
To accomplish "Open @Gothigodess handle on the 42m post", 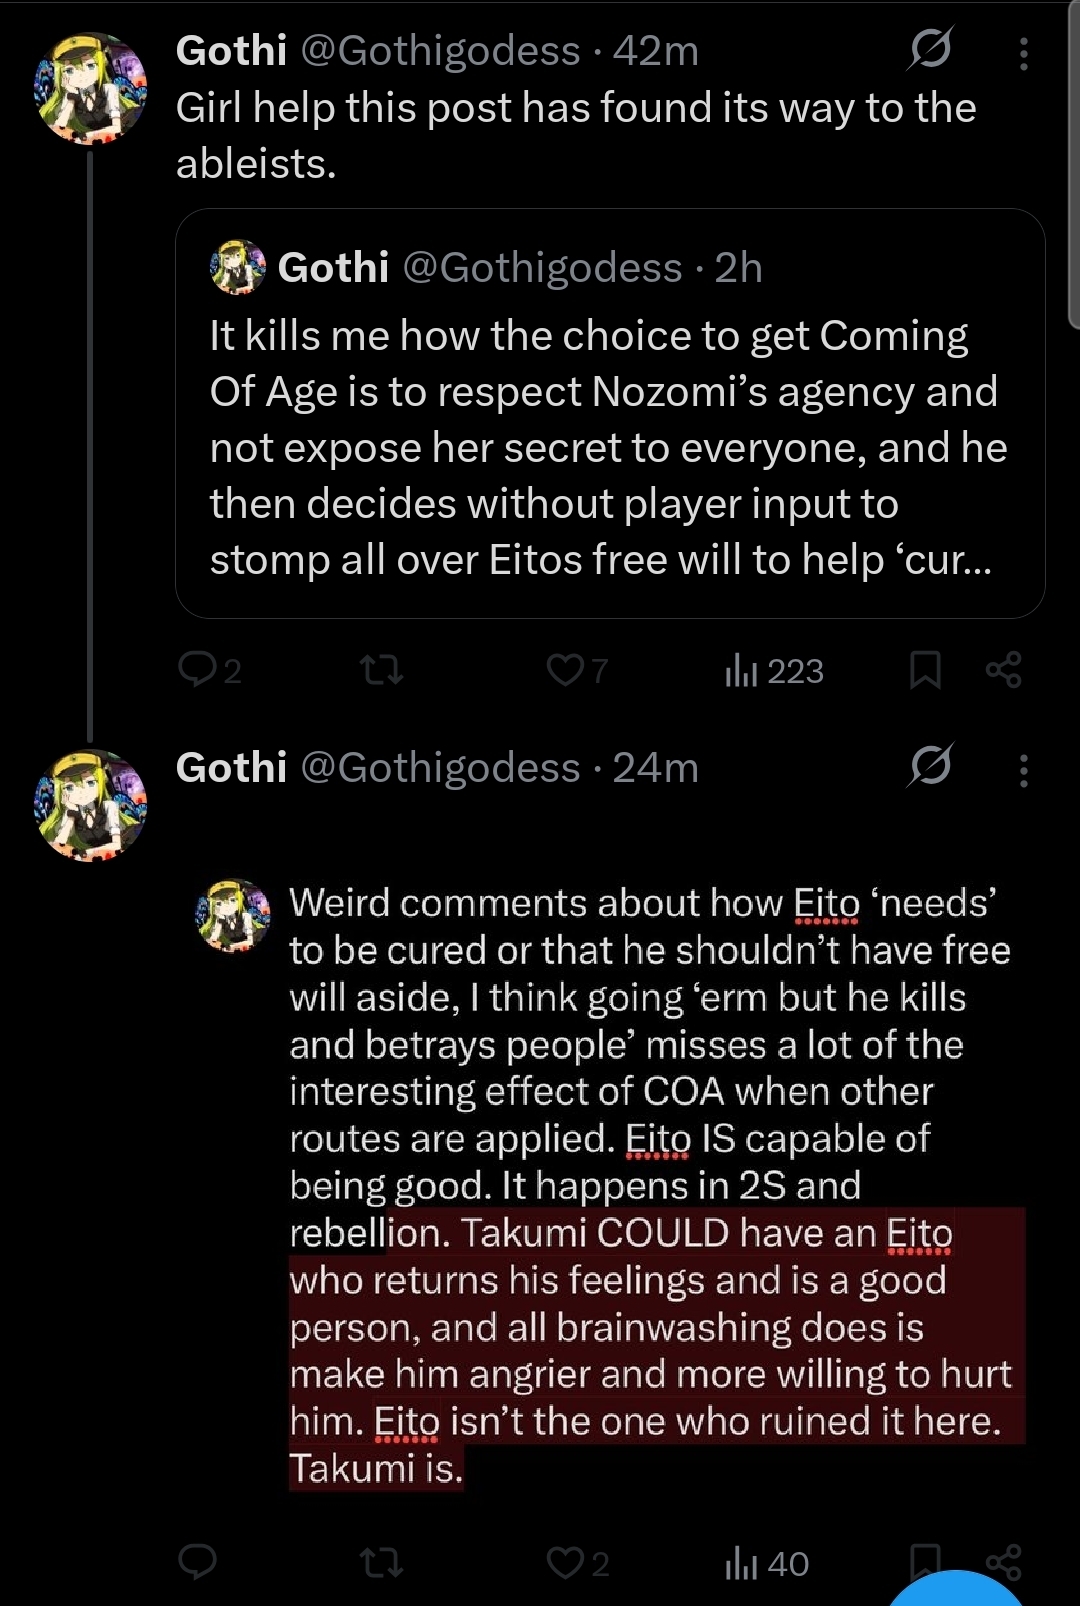I will [x=440, y=51].
